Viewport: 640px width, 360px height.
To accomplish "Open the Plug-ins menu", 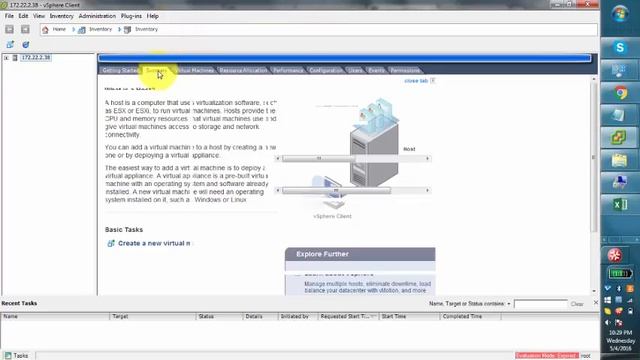I will point(131,16).
